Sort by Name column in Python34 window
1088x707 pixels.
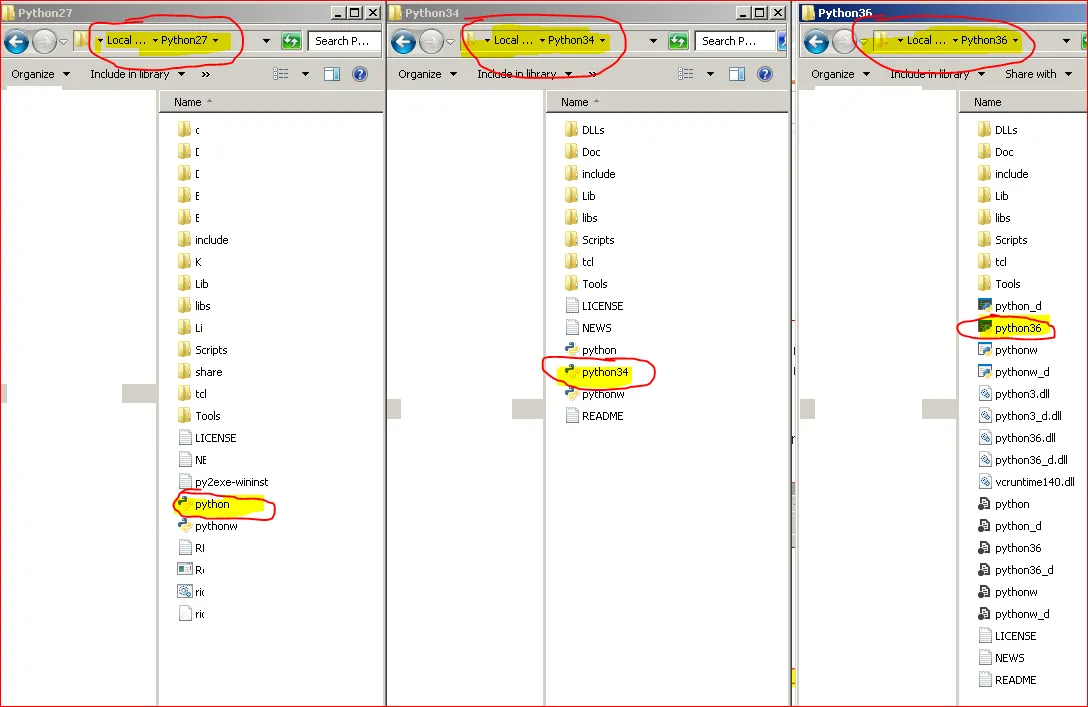coord(667,102)
